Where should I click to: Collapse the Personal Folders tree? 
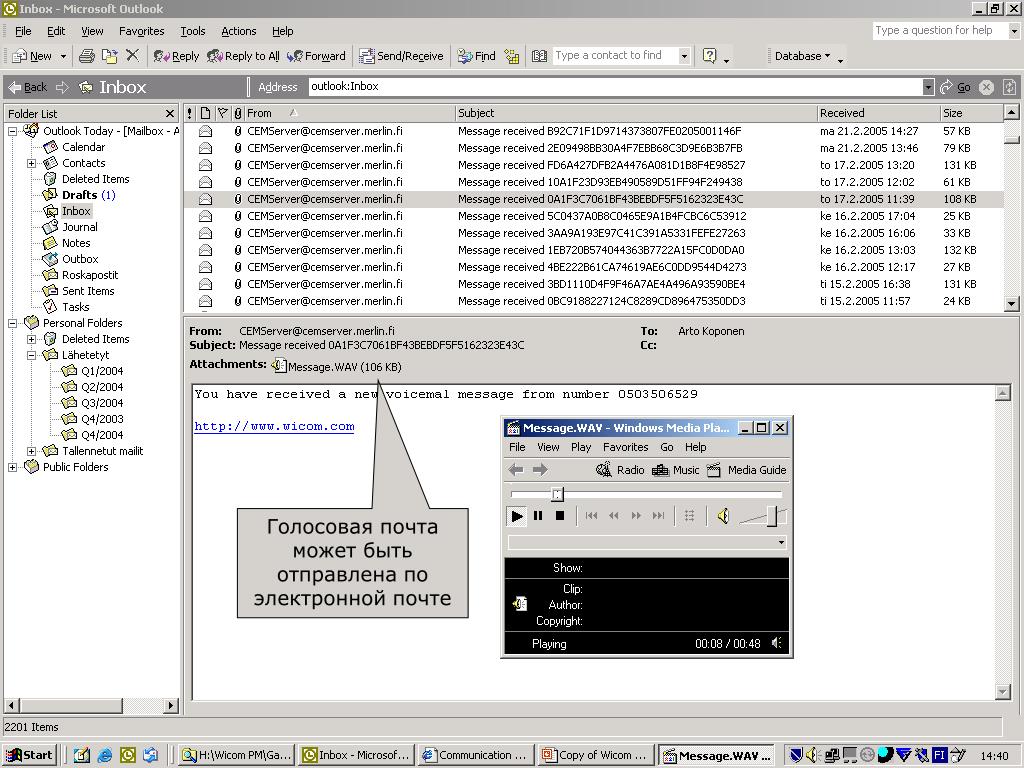[12, 323]
